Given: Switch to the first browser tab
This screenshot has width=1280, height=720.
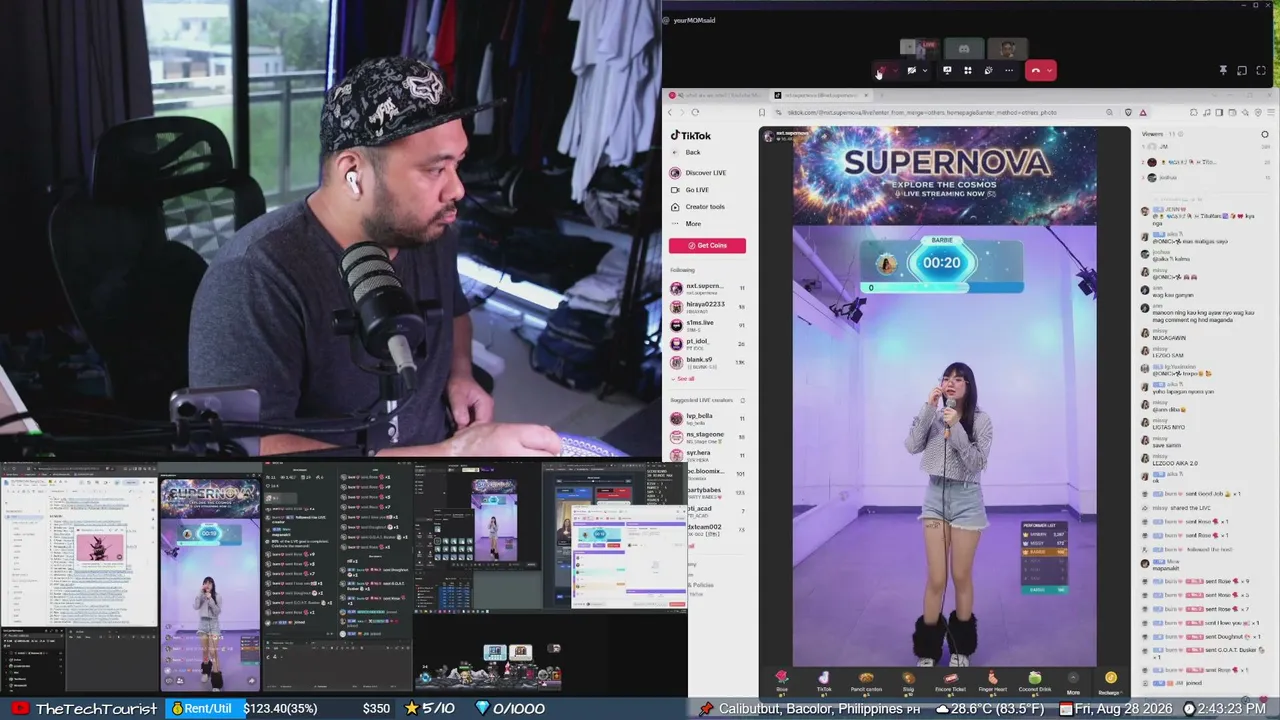Looking at the screenshot, I should pyautogui.click(x=716, y=95).
